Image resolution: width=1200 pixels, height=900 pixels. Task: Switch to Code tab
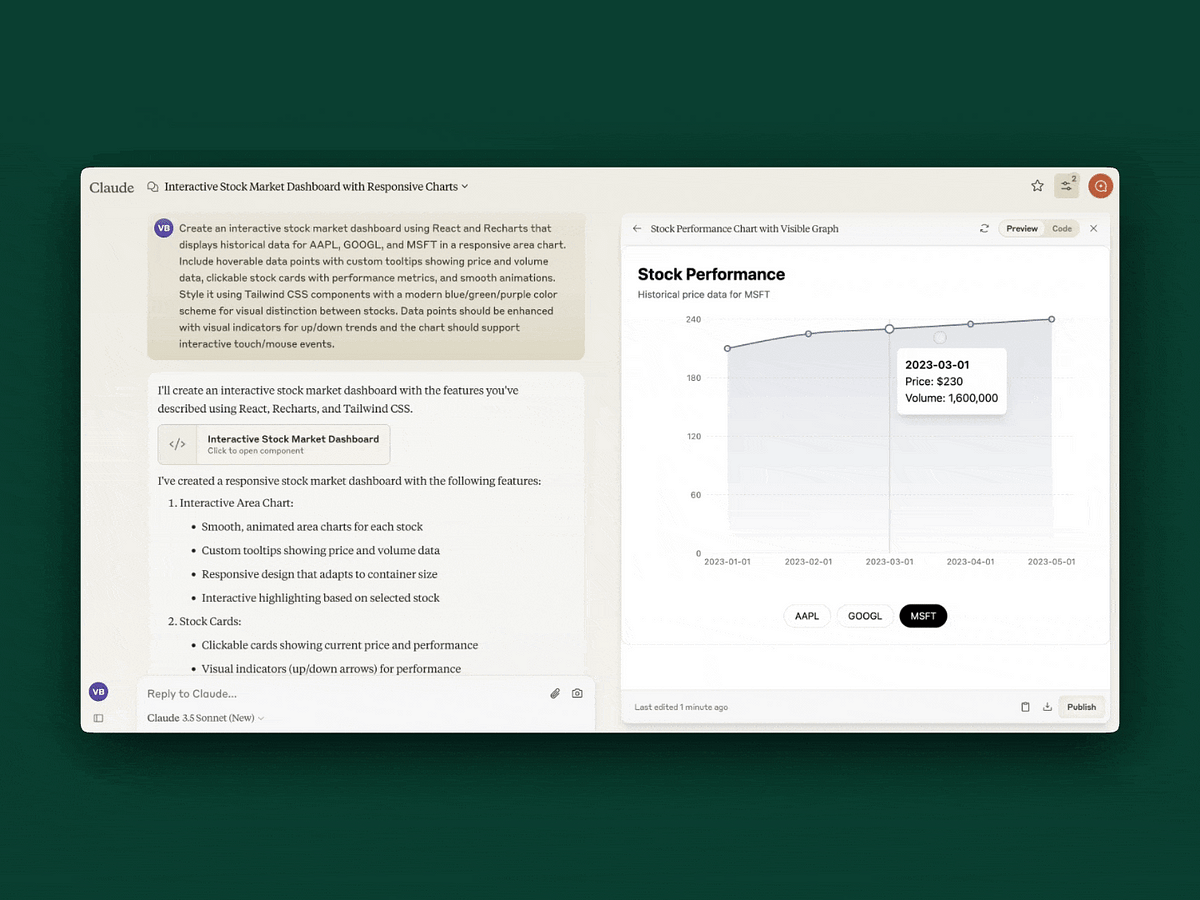[x=1061, y=229]
